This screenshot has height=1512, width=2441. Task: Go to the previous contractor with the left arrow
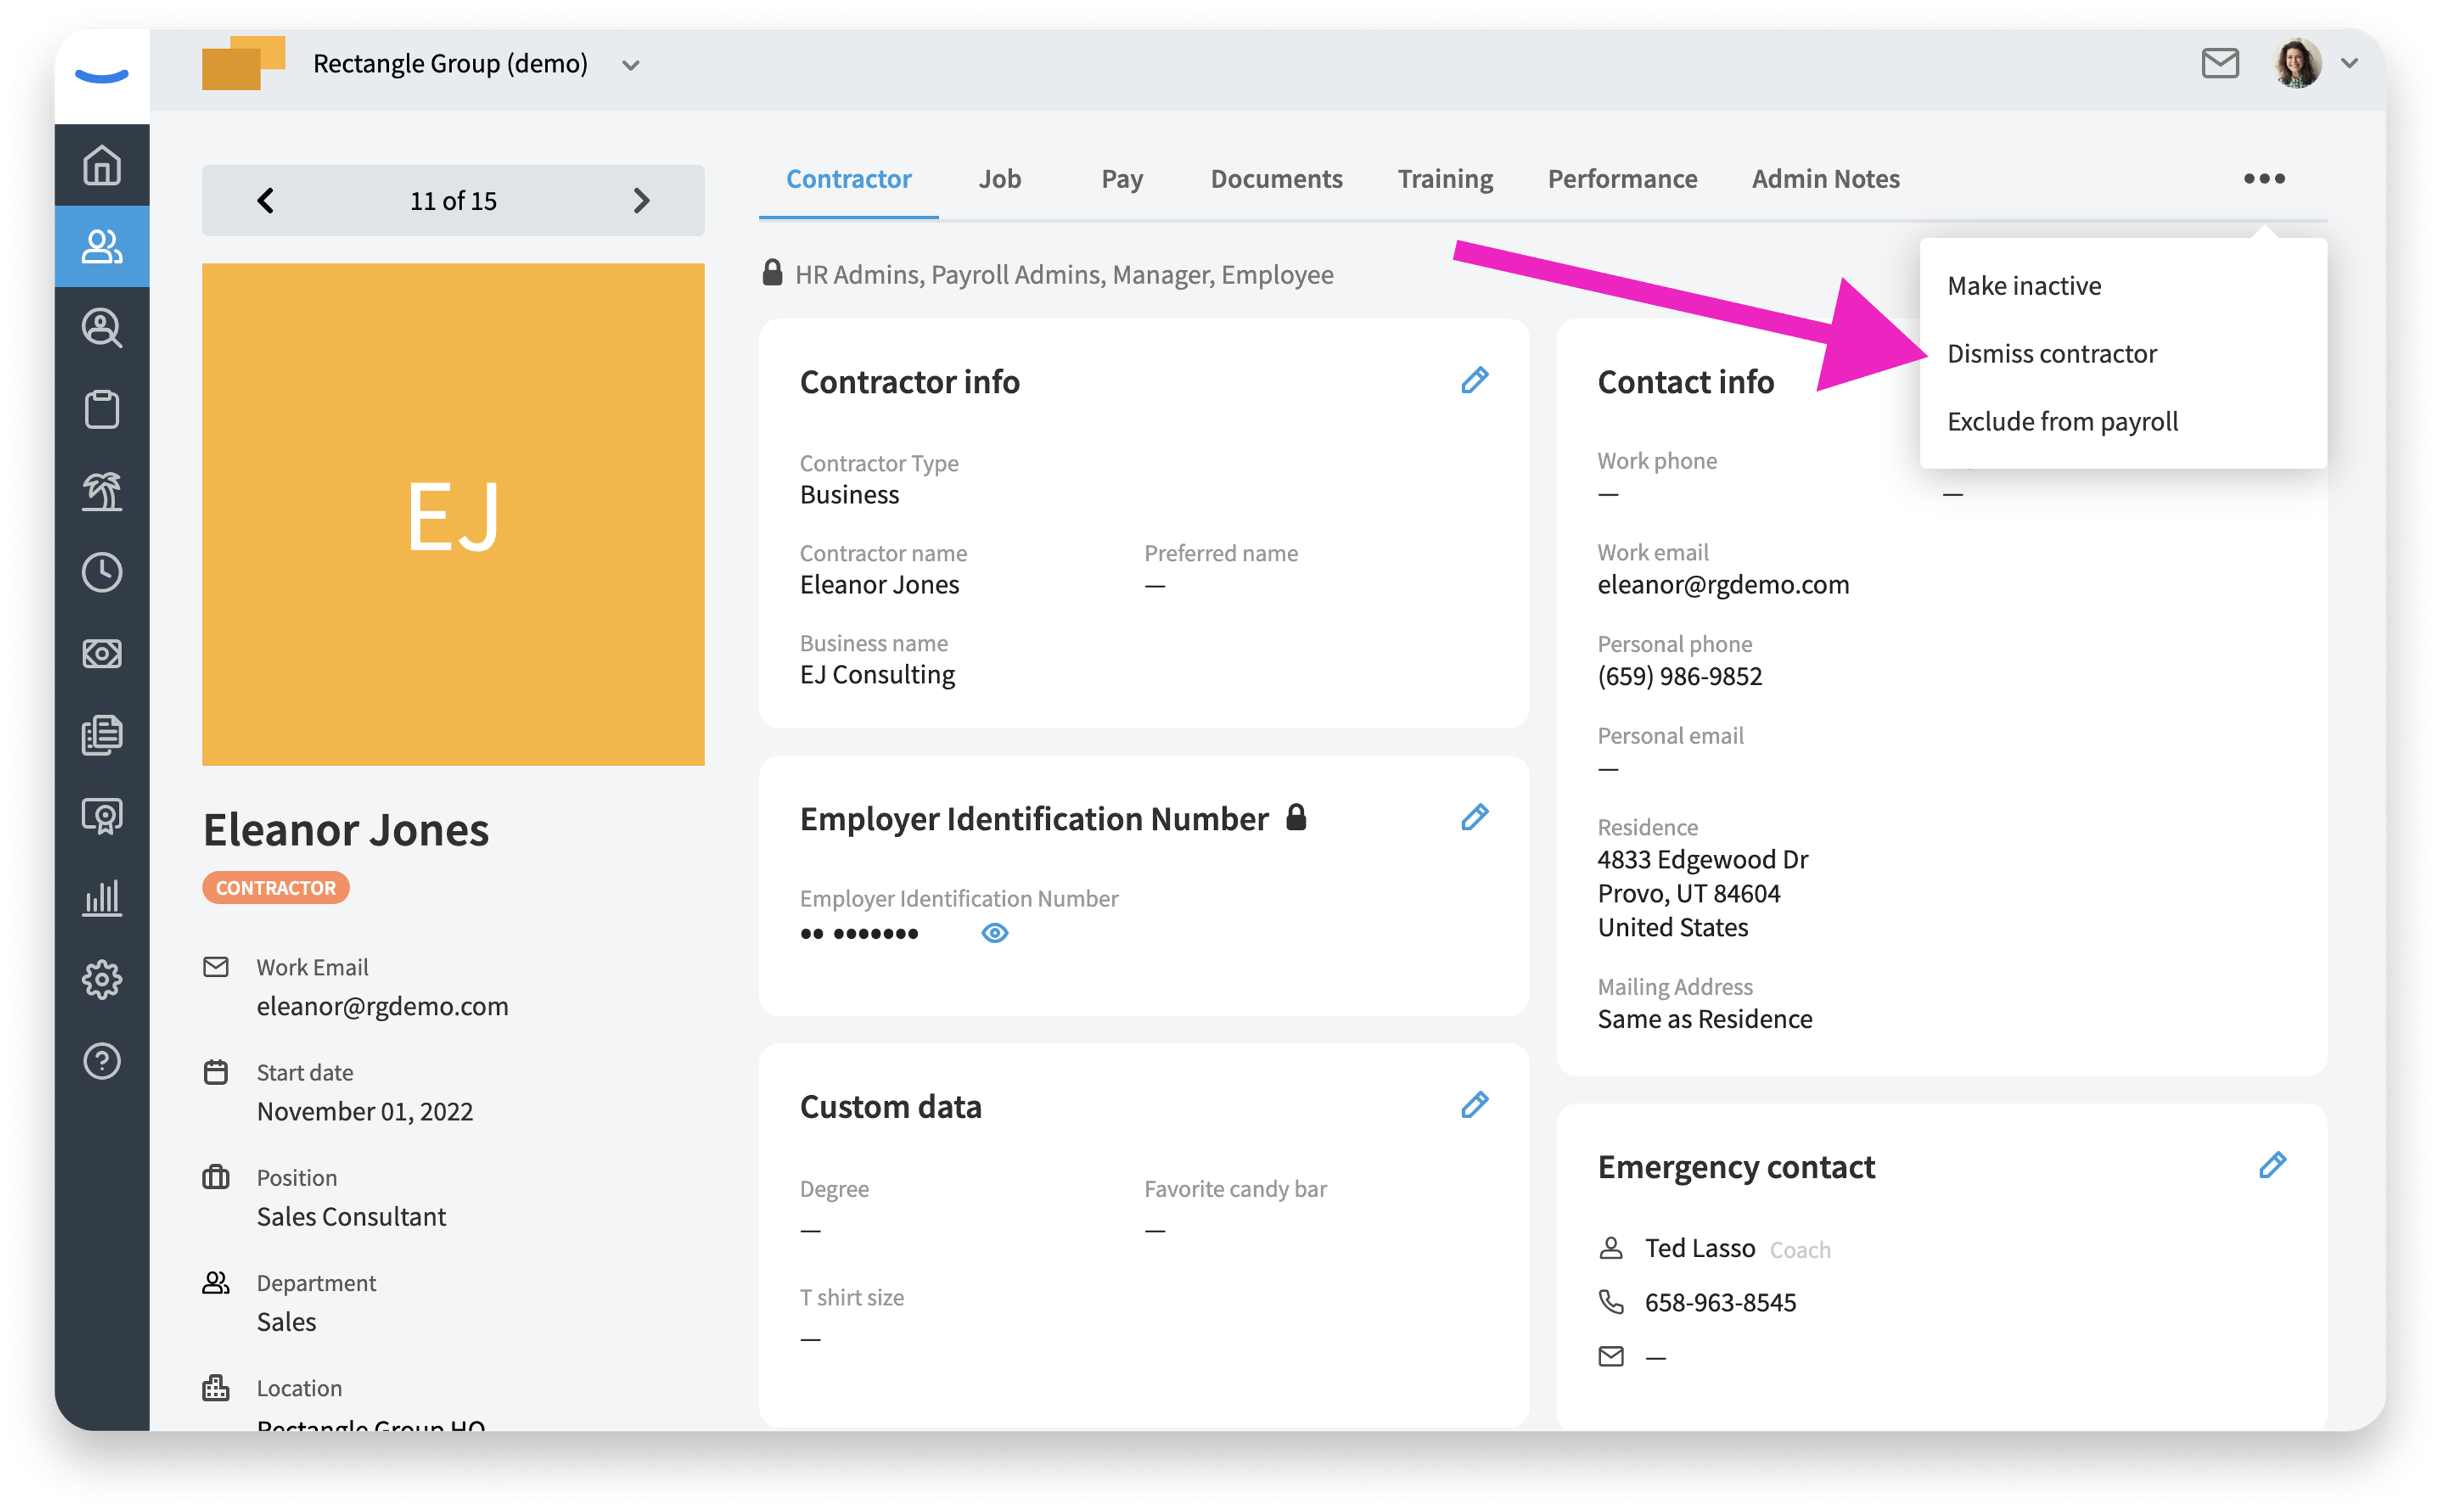tap(265, 201)
